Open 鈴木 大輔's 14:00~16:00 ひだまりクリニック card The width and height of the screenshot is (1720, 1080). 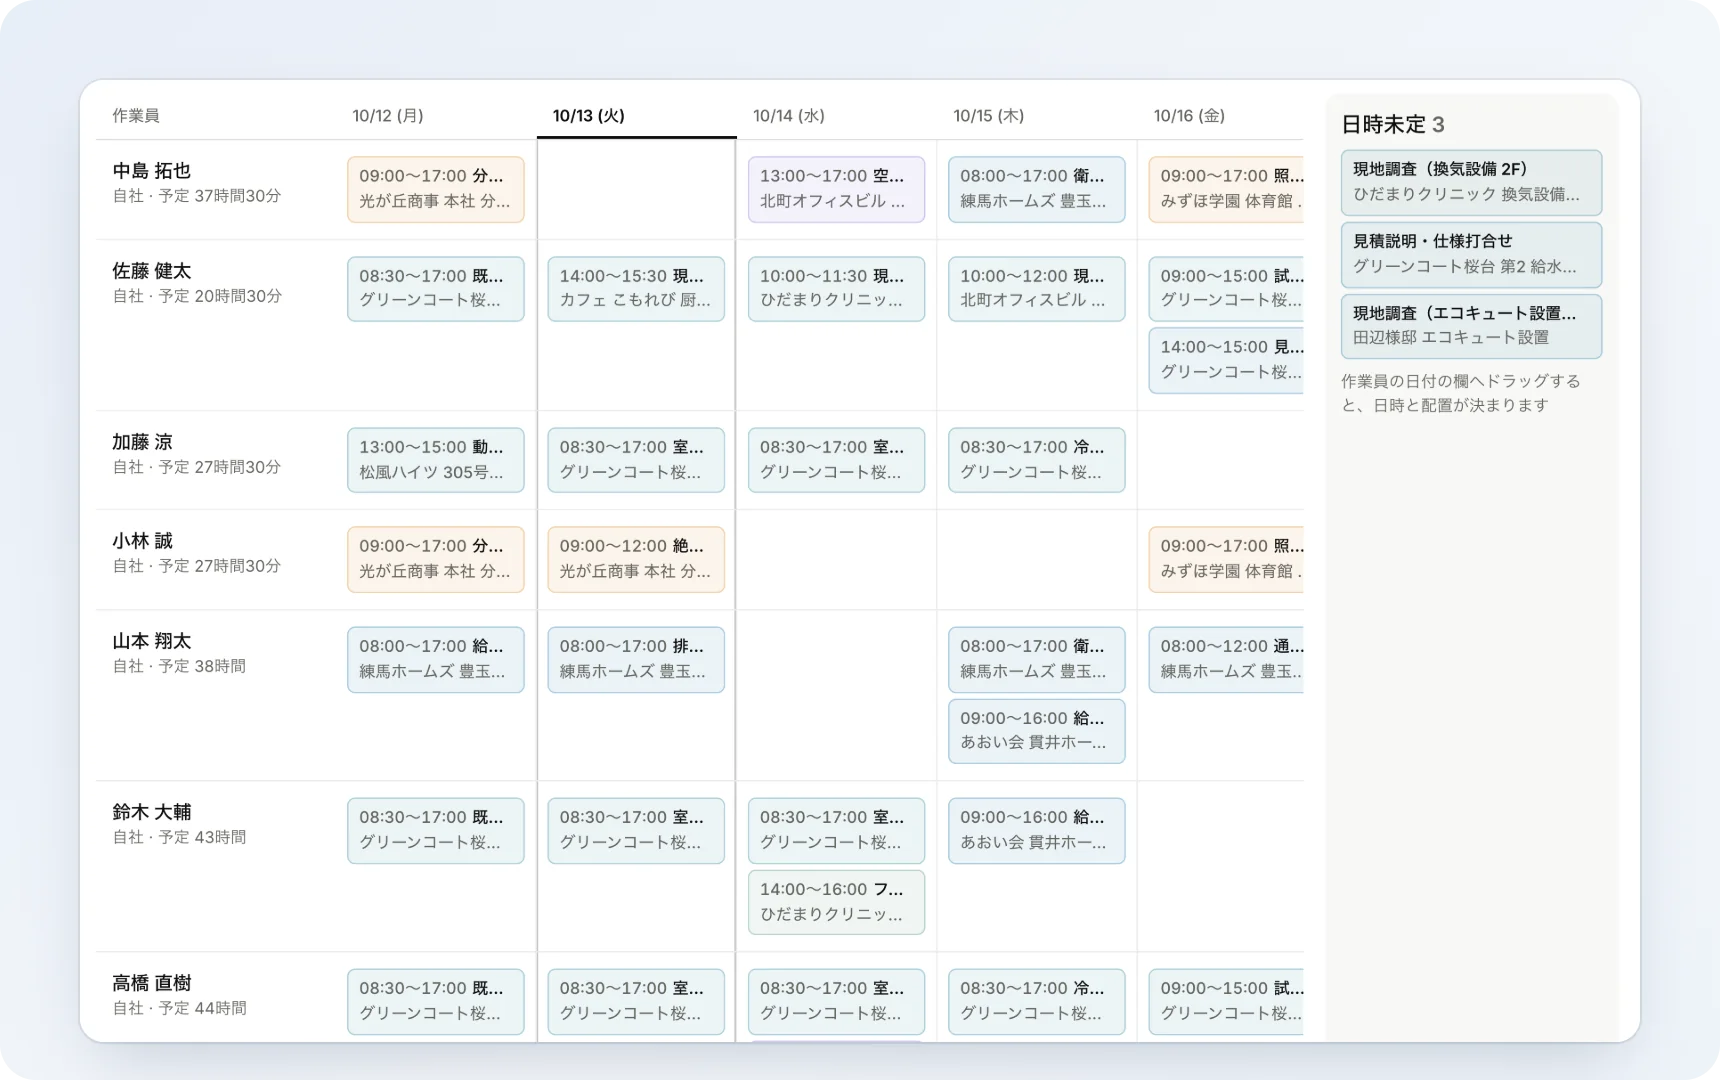(x=836, y=902)
